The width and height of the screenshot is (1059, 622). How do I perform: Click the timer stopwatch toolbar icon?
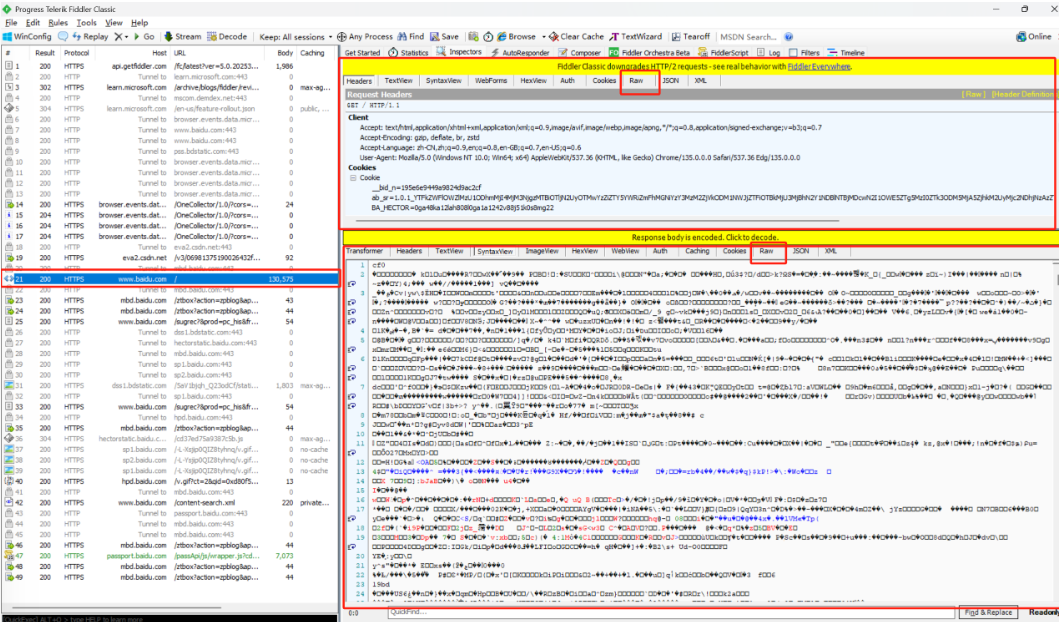(488, 36)
